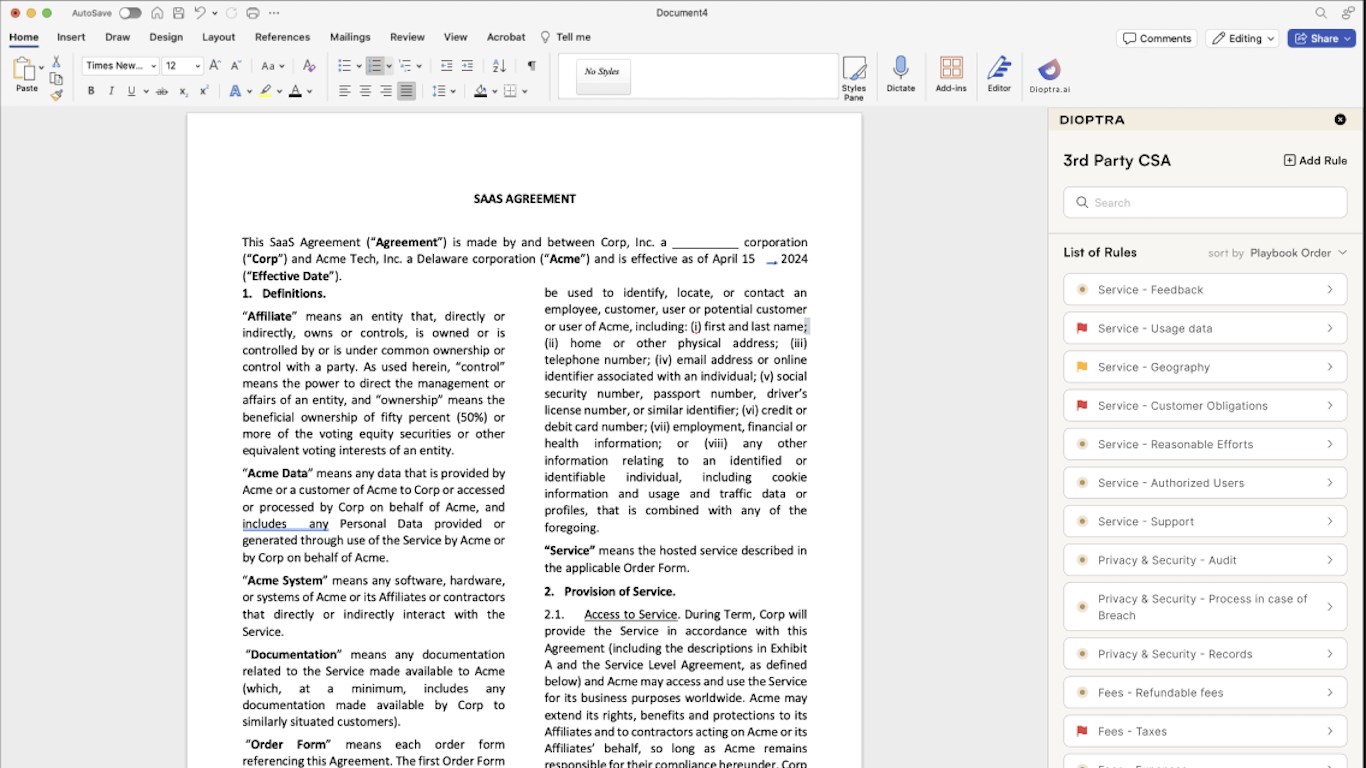Open the font name dropdown

[153, 66]
